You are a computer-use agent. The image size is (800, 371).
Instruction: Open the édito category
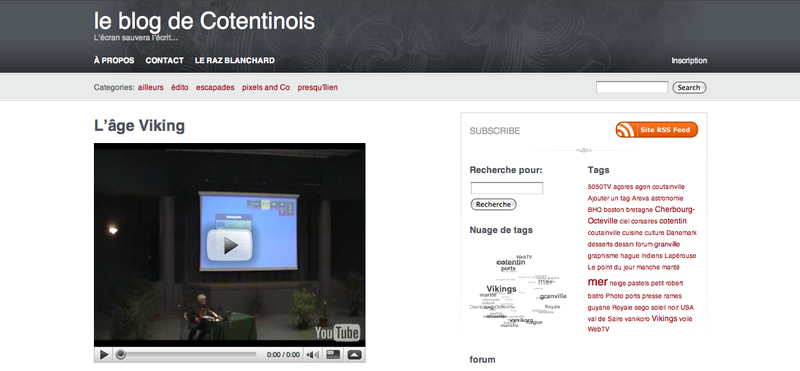click(180, 87)
